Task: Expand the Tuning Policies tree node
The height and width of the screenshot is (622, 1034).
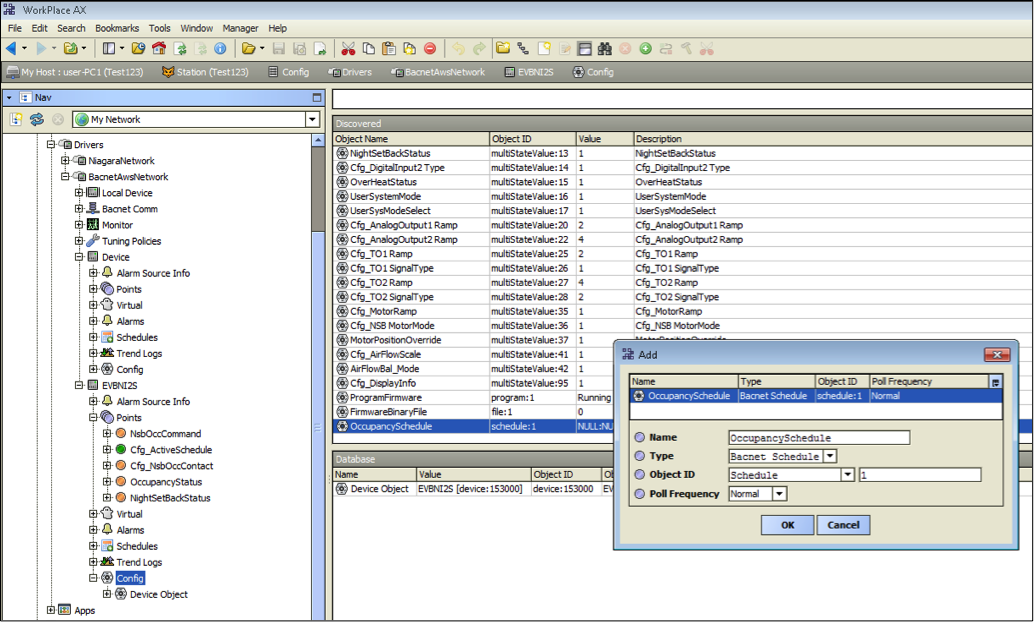Action: pos(78,241)
